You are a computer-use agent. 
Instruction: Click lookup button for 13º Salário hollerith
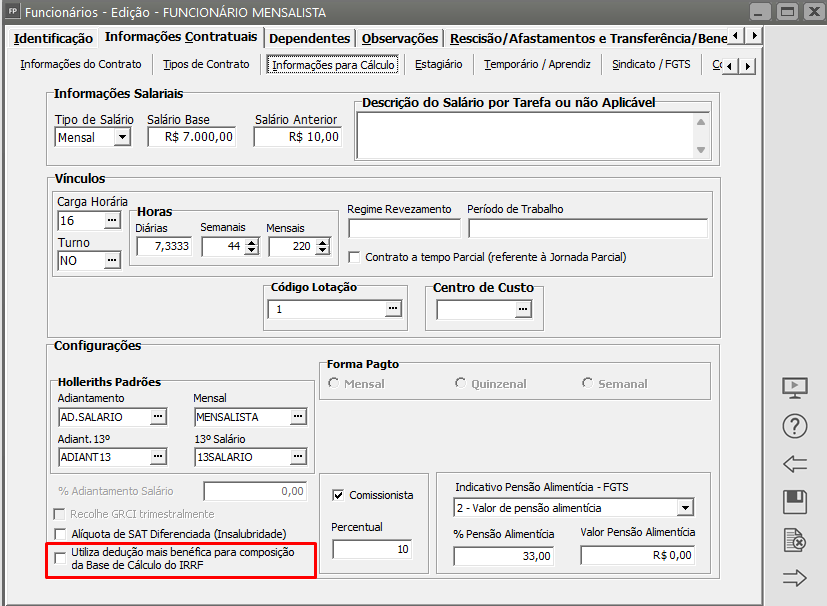tap(297, 457)
